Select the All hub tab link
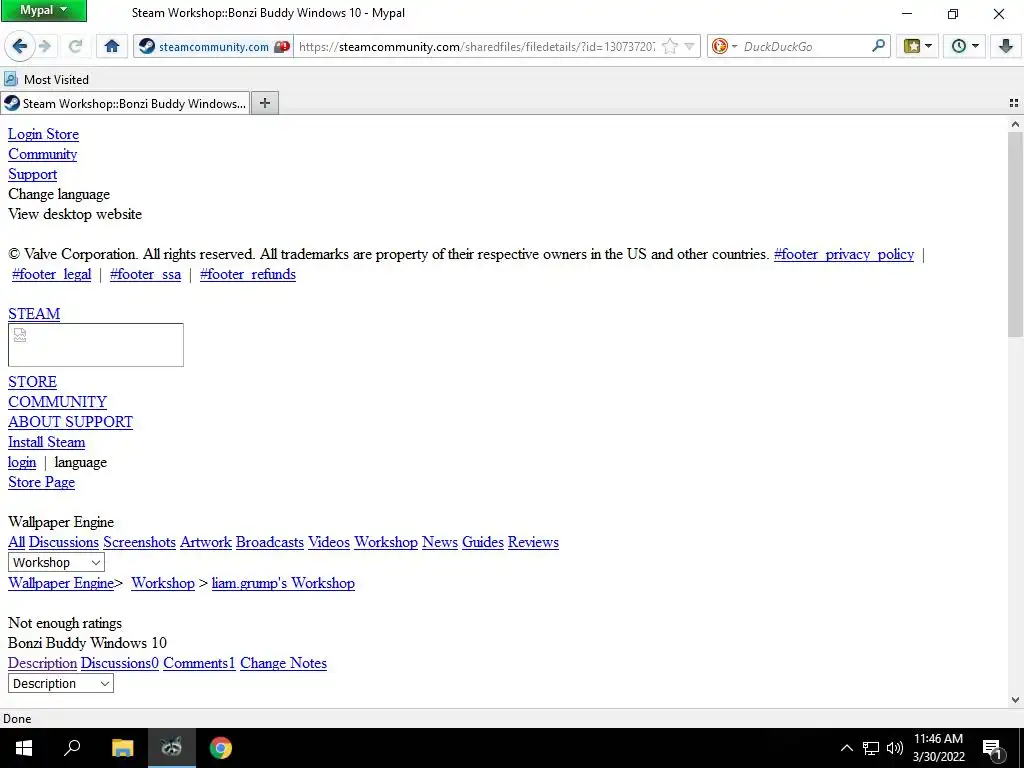 pos(16,542)
